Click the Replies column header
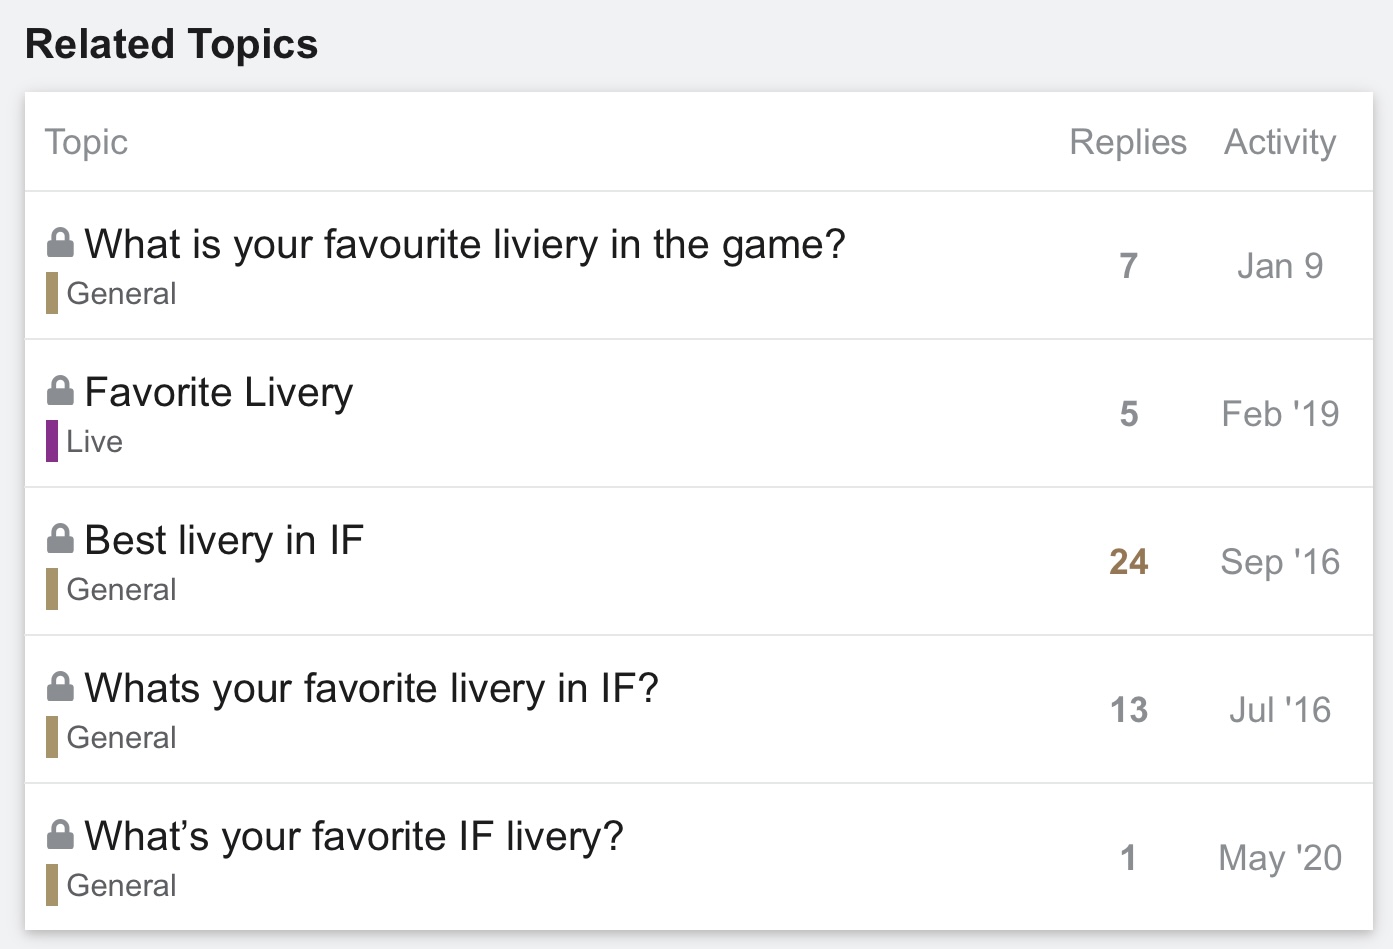1393x949 pixels. tap(1128, 142)
